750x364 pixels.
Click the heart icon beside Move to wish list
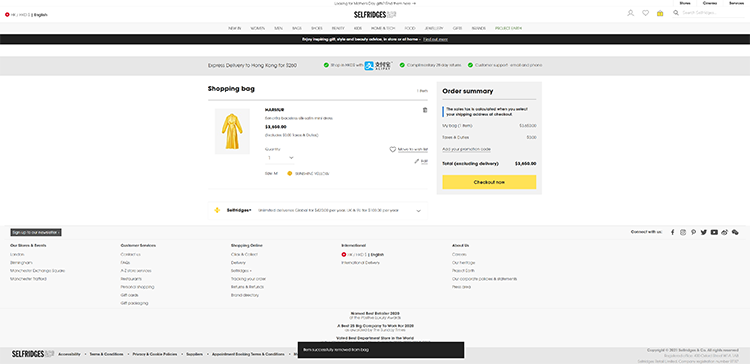tap(393, 149)
